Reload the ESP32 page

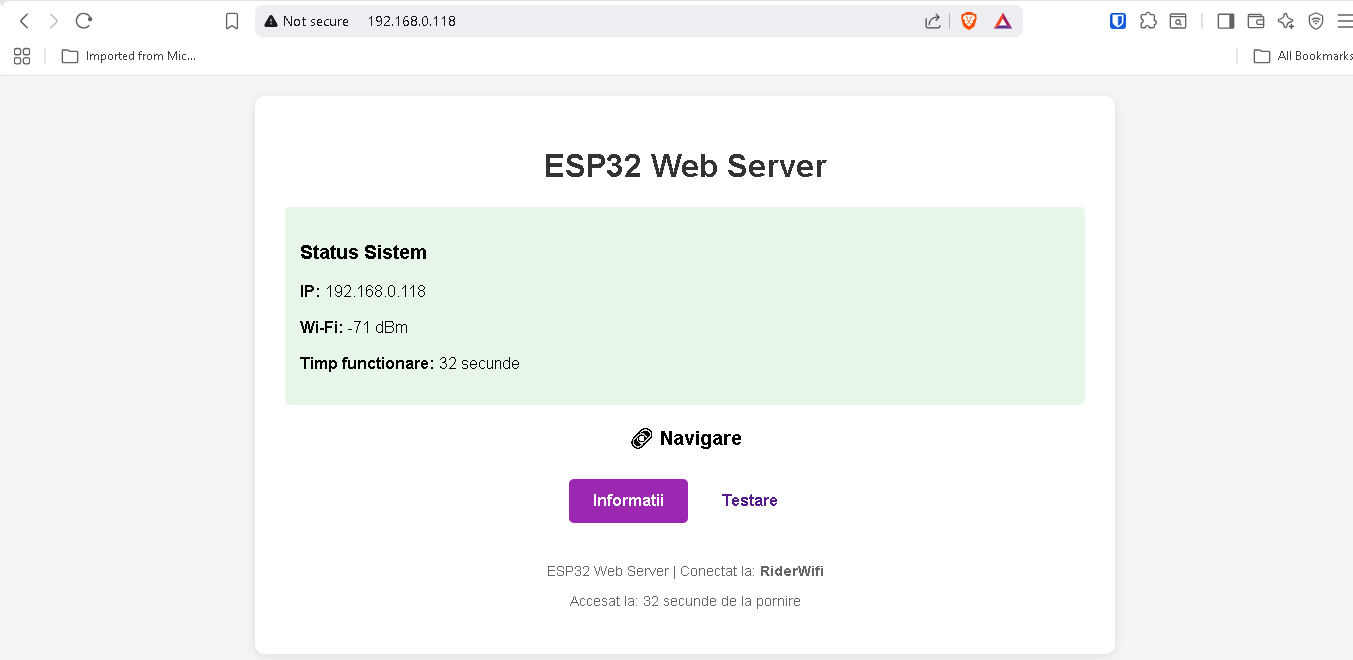84,21
